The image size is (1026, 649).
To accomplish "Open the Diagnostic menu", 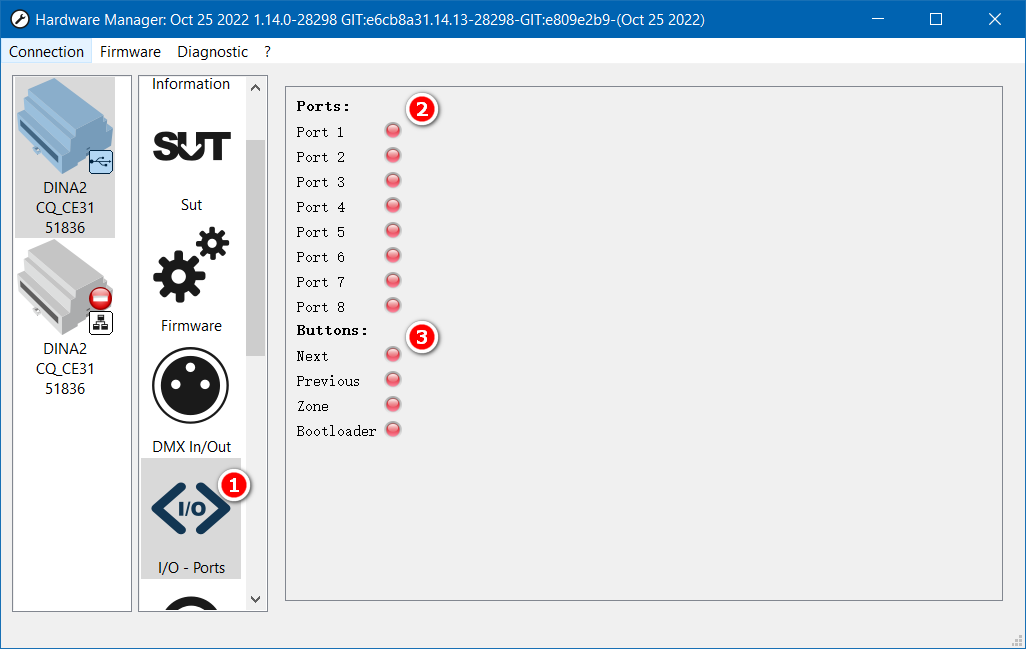I will 212,52.
